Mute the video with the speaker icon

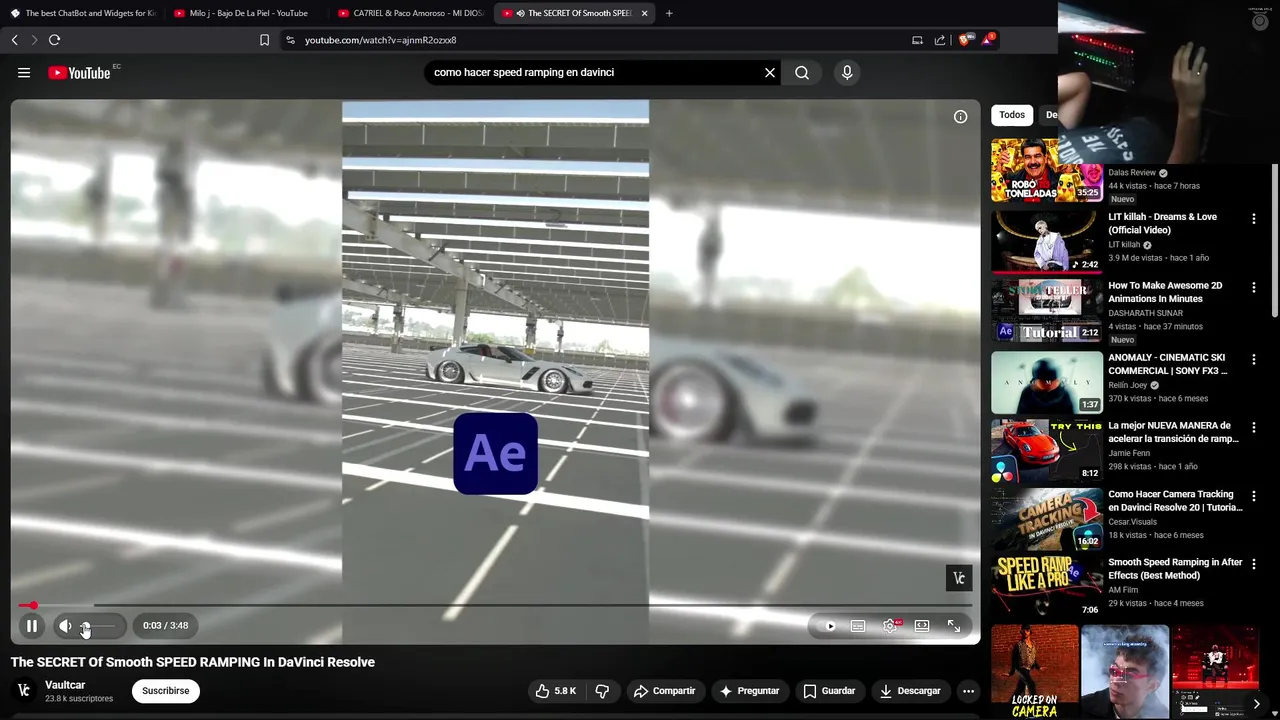point(65,626)
